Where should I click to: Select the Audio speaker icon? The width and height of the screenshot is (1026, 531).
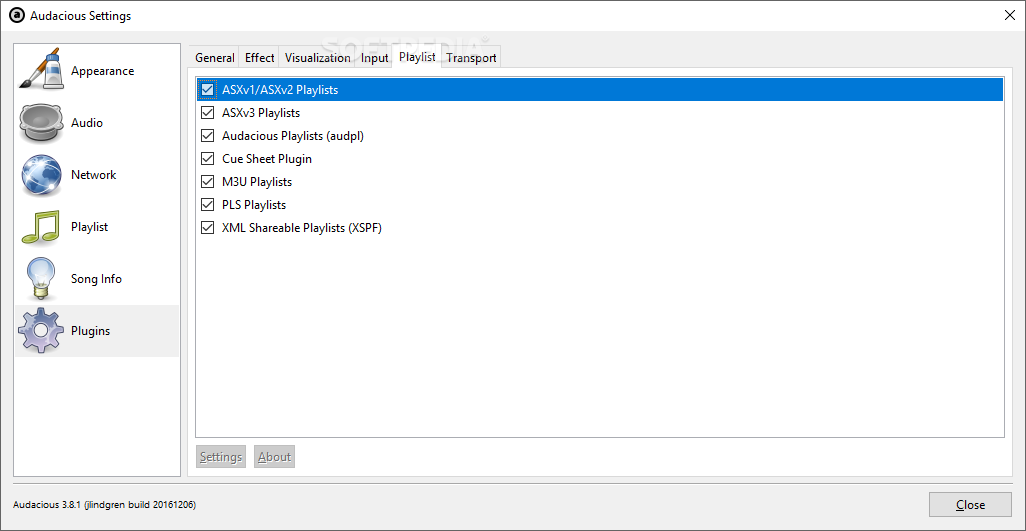point(41,122)
